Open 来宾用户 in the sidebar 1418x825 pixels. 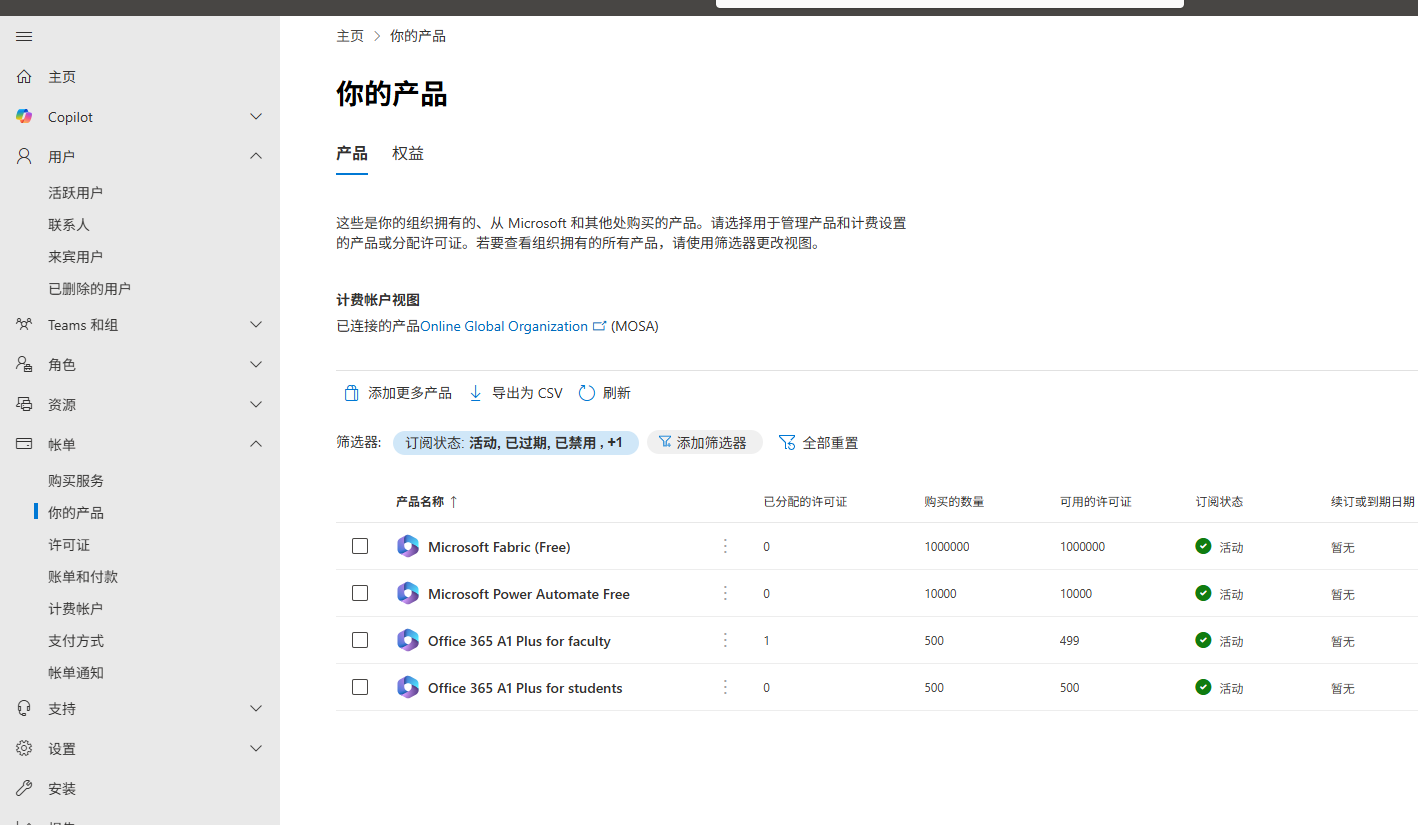76,257
